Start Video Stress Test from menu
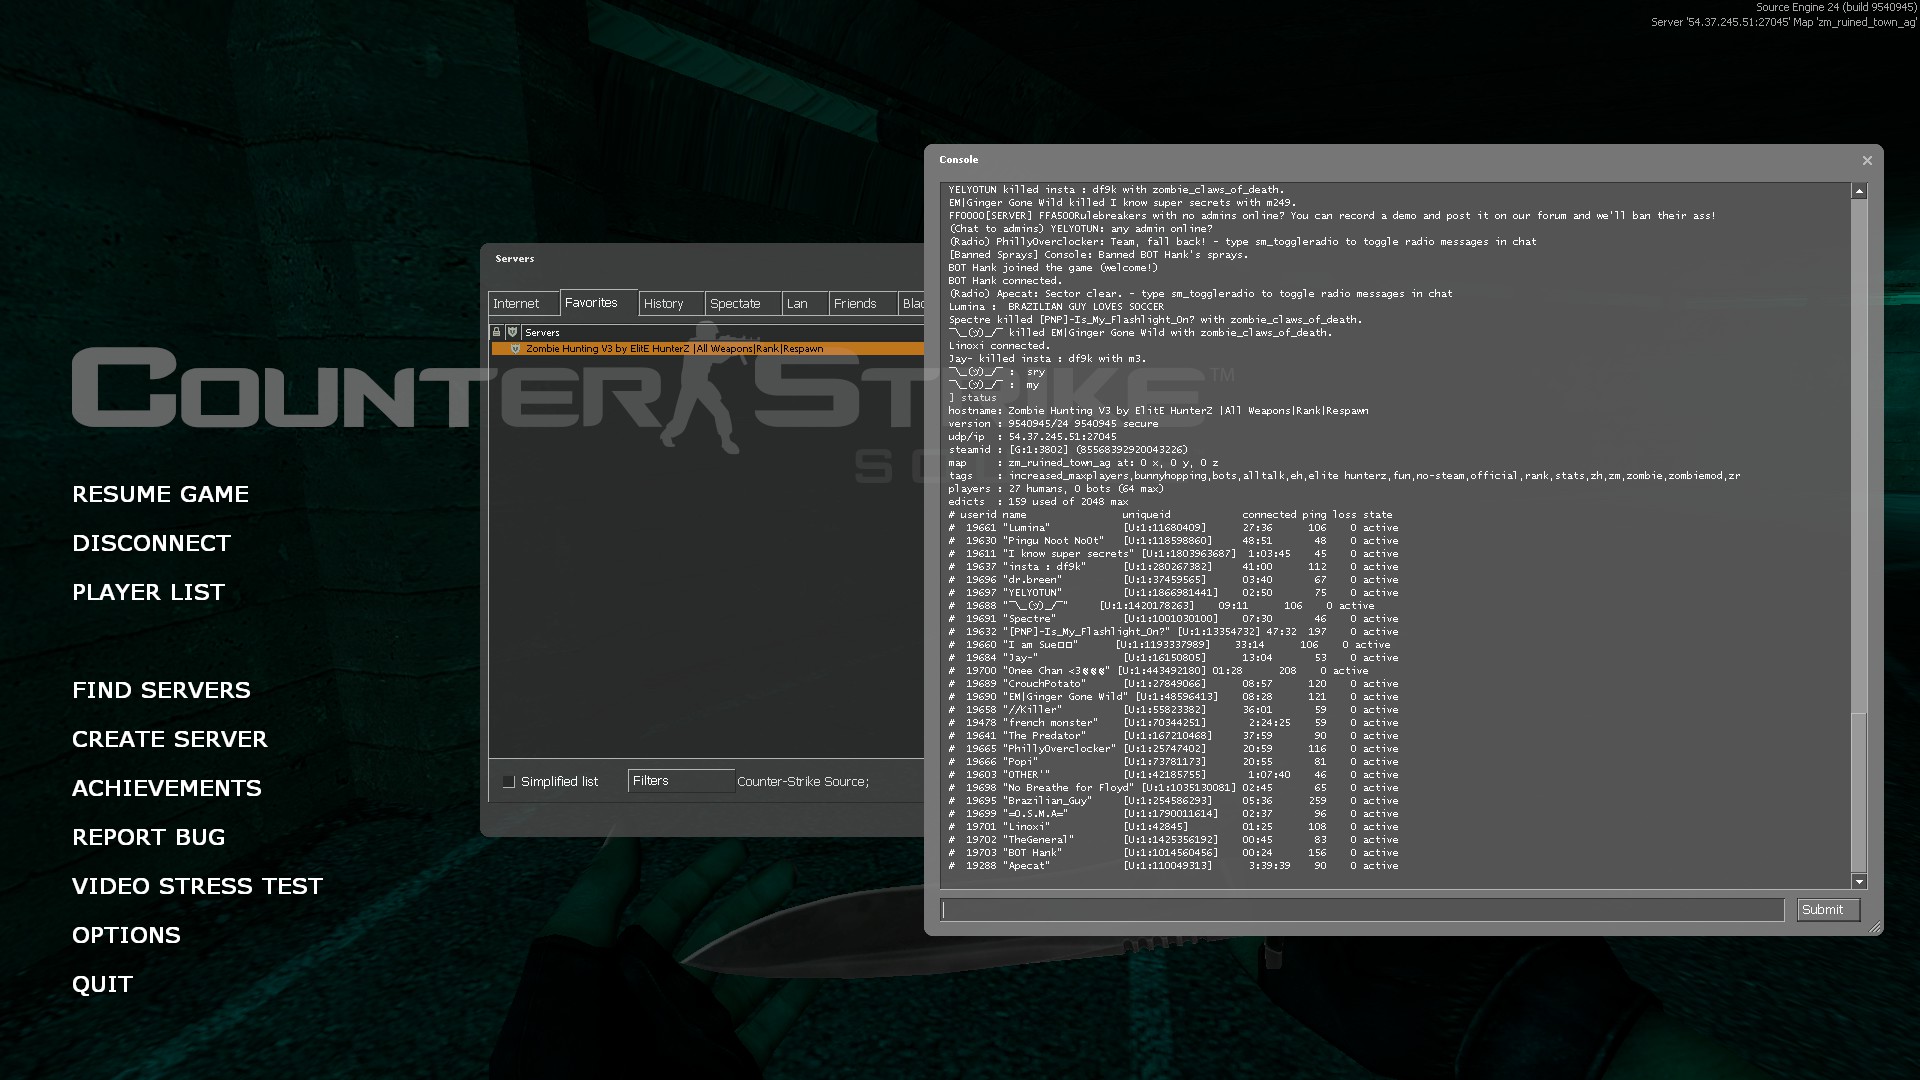The image size is (1920, 1080). [x=198, y=886]
